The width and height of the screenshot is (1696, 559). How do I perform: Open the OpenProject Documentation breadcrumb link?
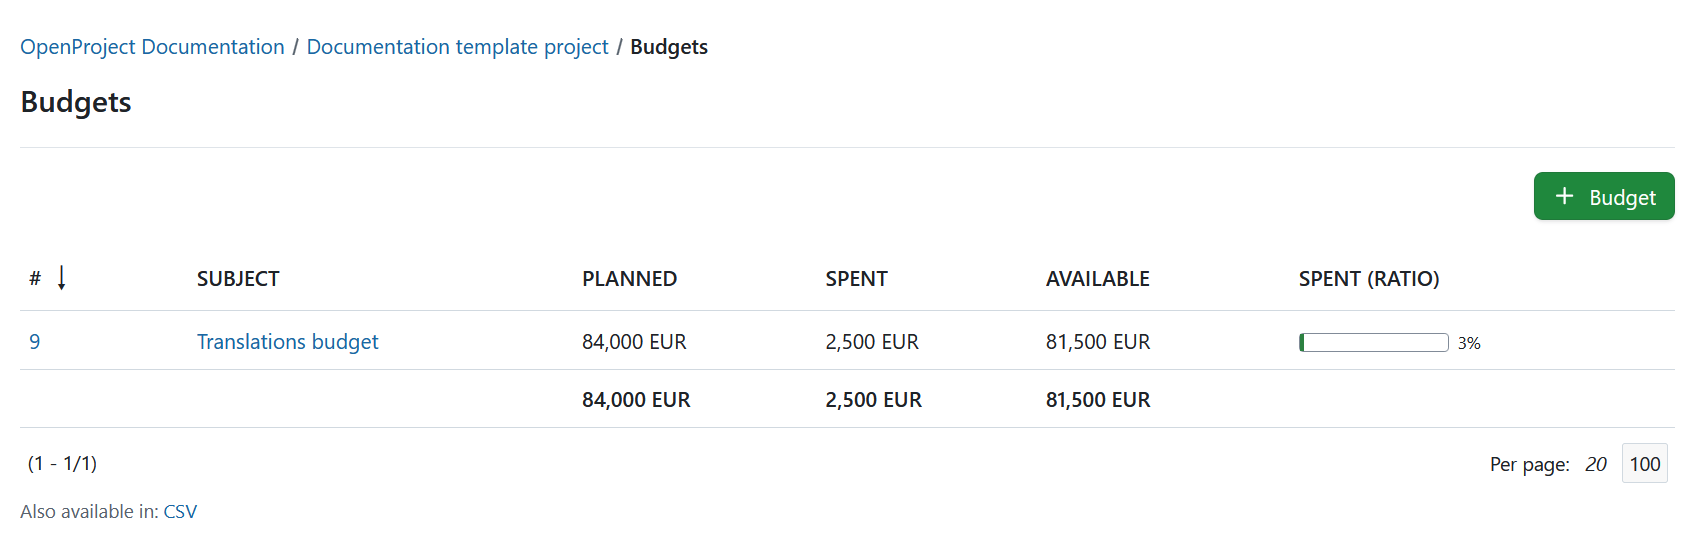click(152, 47)
